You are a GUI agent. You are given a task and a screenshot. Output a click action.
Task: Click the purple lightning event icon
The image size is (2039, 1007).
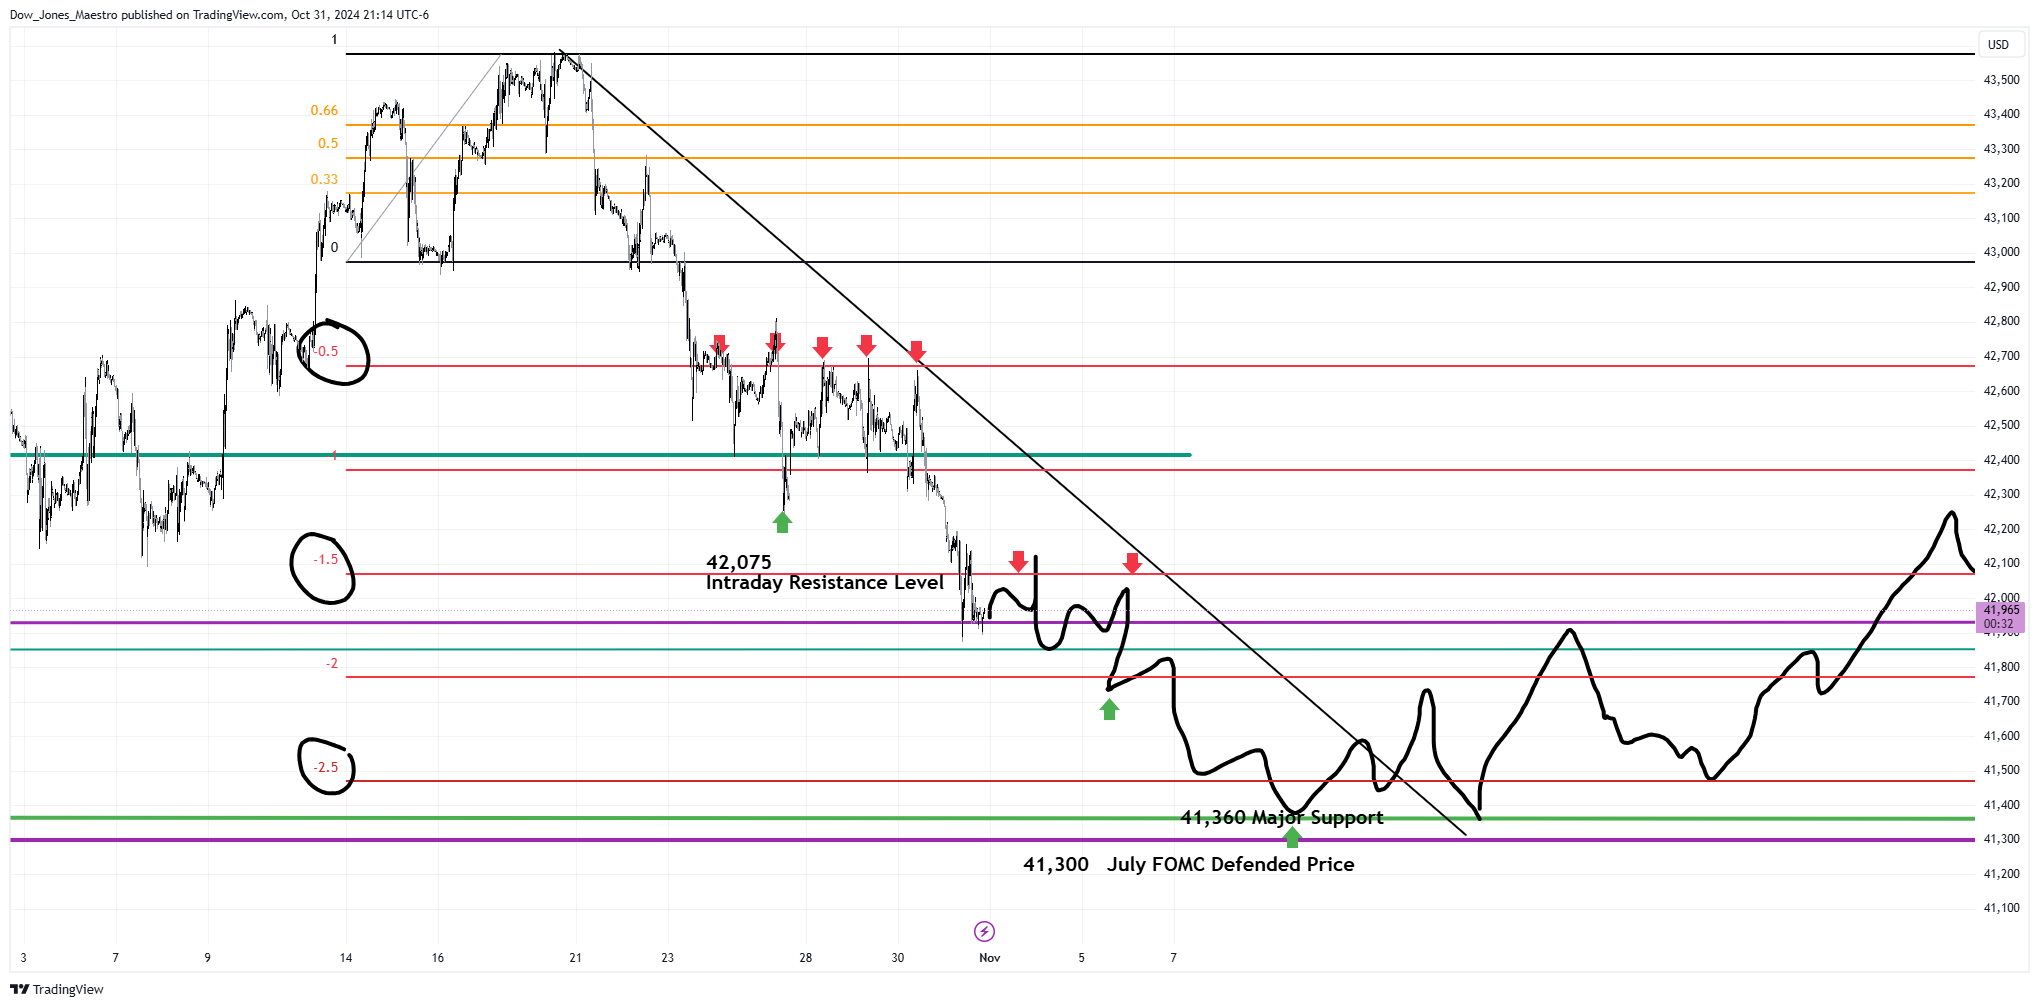(x=984, y=931)
